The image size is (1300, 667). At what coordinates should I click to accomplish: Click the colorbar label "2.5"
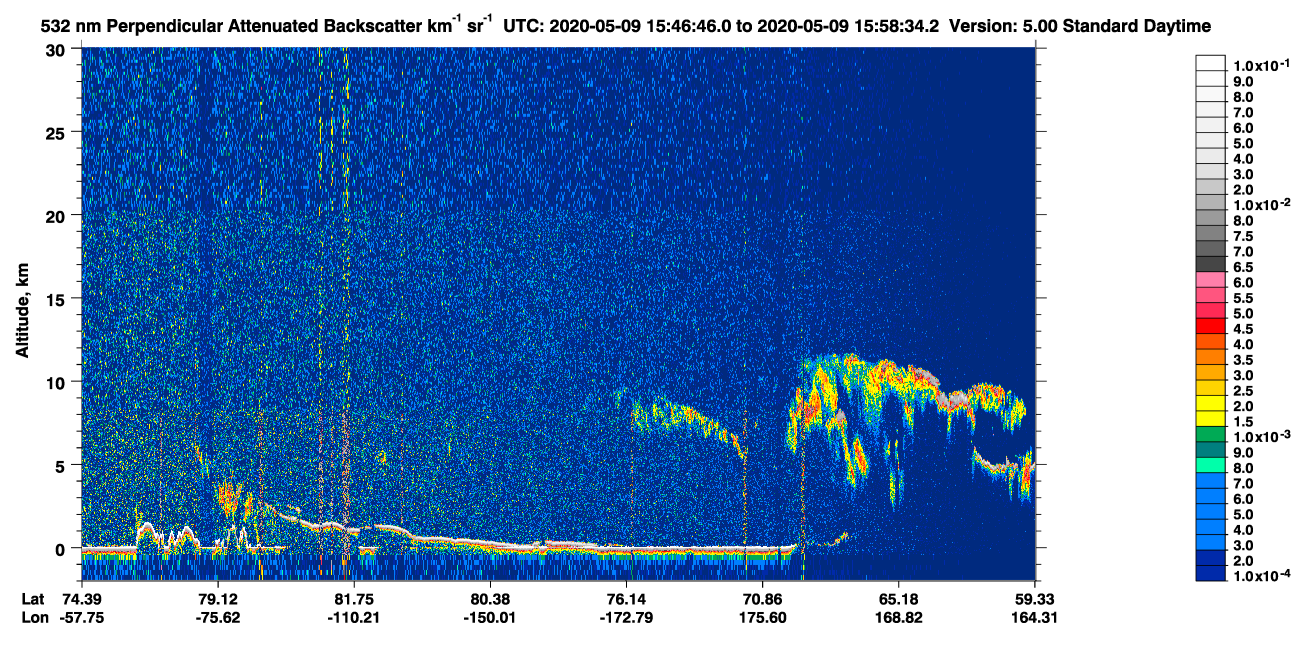click(x=1244, y=391)
